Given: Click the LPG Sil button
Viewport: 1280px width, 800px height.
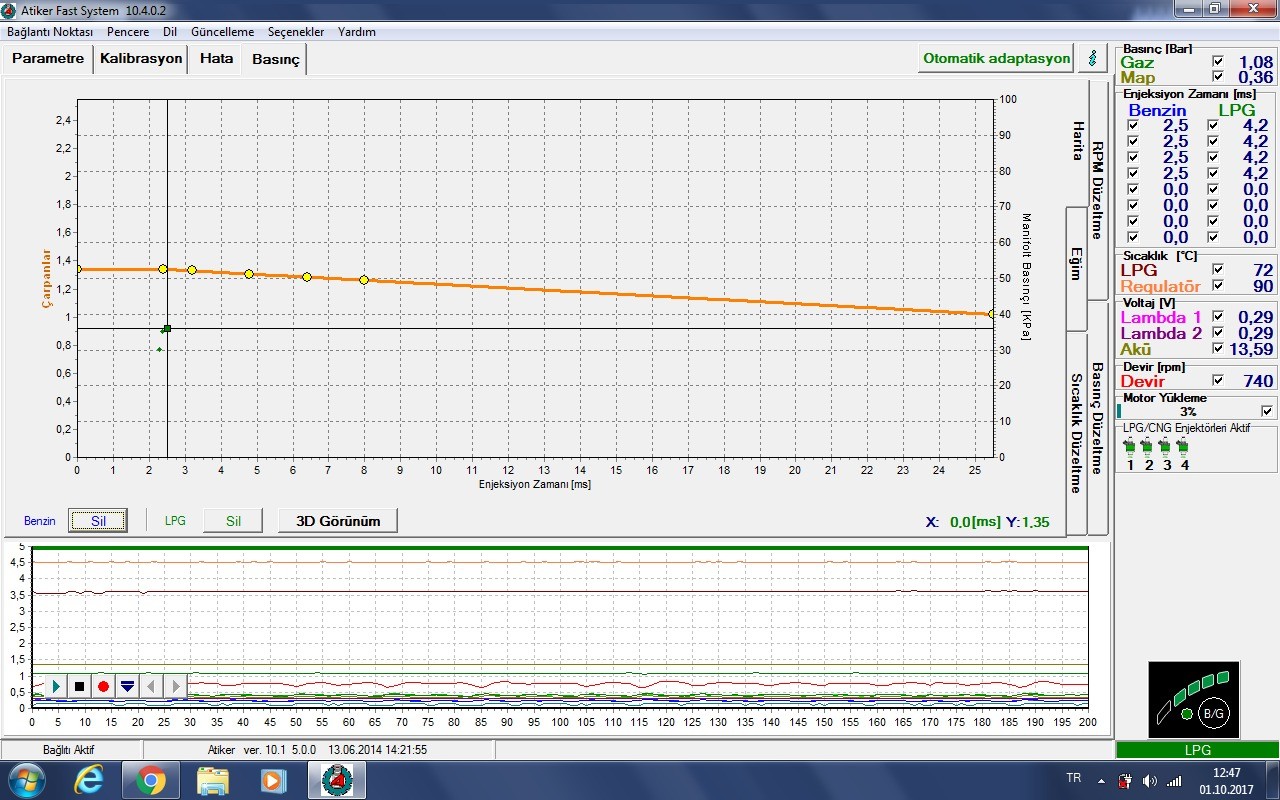Looking at the screenshot, I should (233, 521).
